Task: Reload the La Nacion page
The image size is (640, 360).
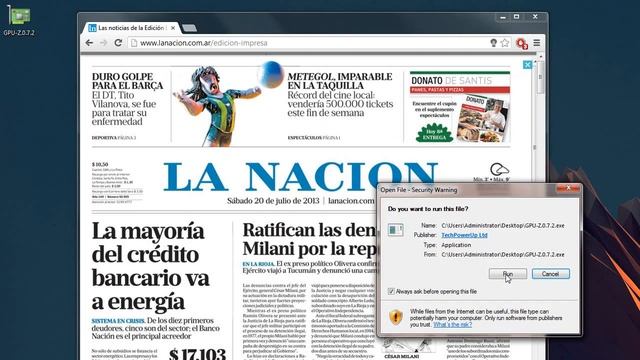Action: pyautogui.click(x=118, y=43)
